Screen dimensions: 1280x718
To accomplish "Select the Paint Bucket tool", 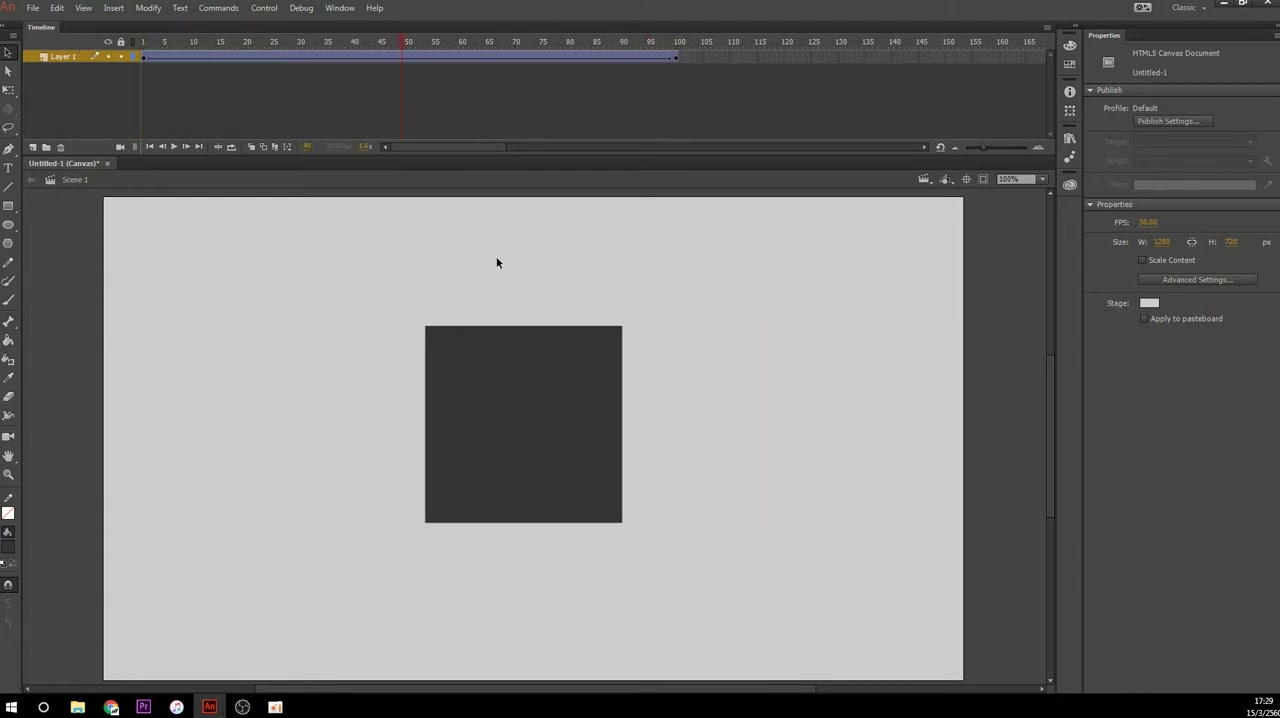I will coord(8,340).
